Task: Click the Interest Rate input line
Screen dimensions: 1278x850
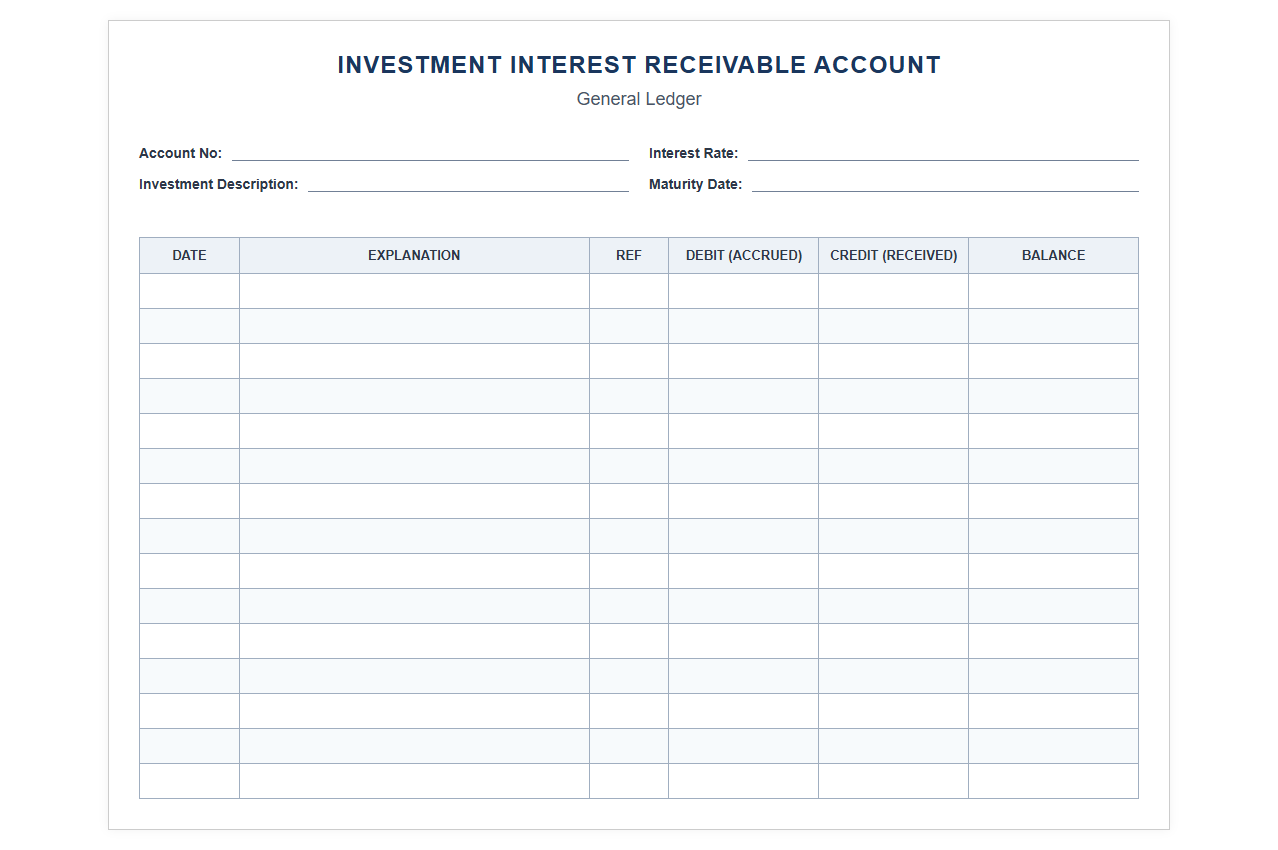Action: [943, 153]
